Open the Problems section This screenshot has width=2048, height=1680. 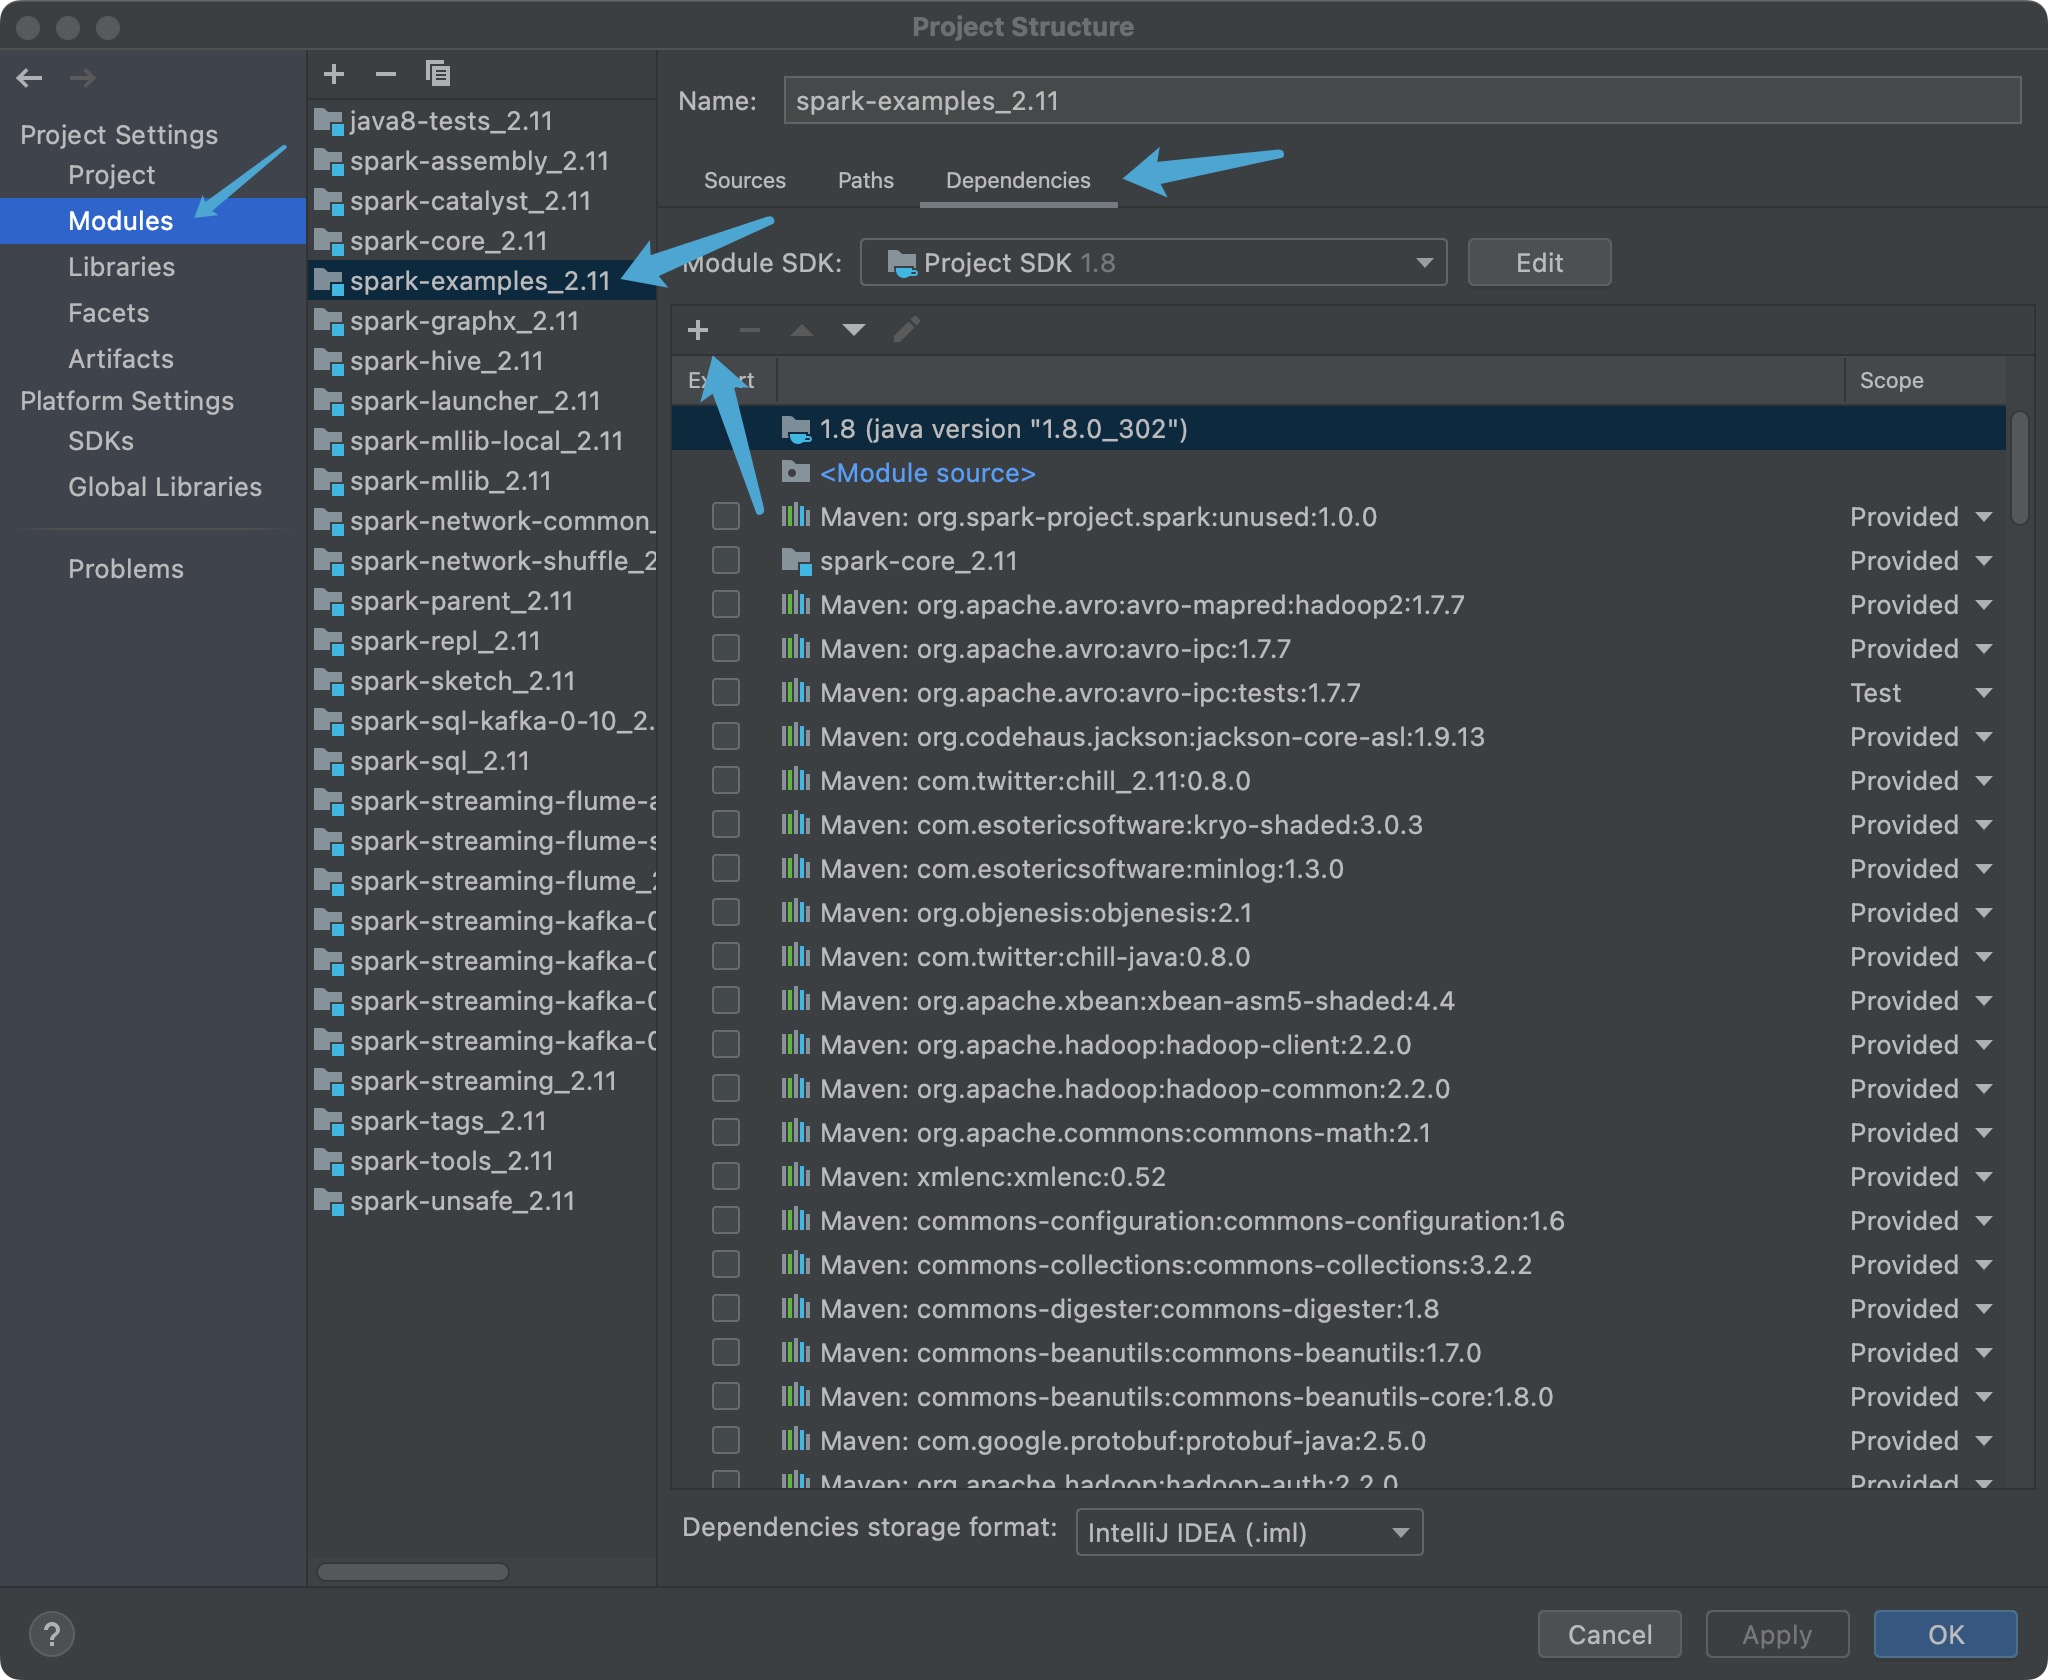click(x=126, y=569)
